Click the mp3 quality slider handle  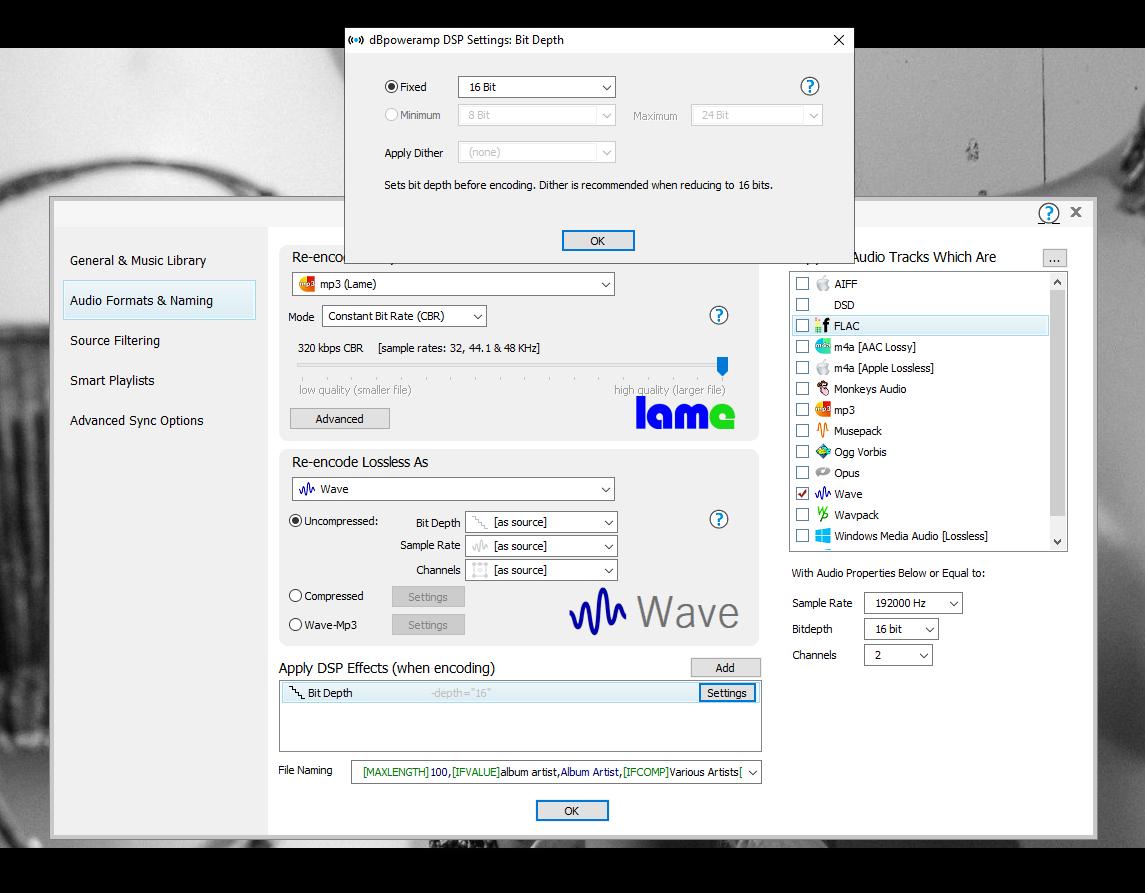tap(722, 367)
